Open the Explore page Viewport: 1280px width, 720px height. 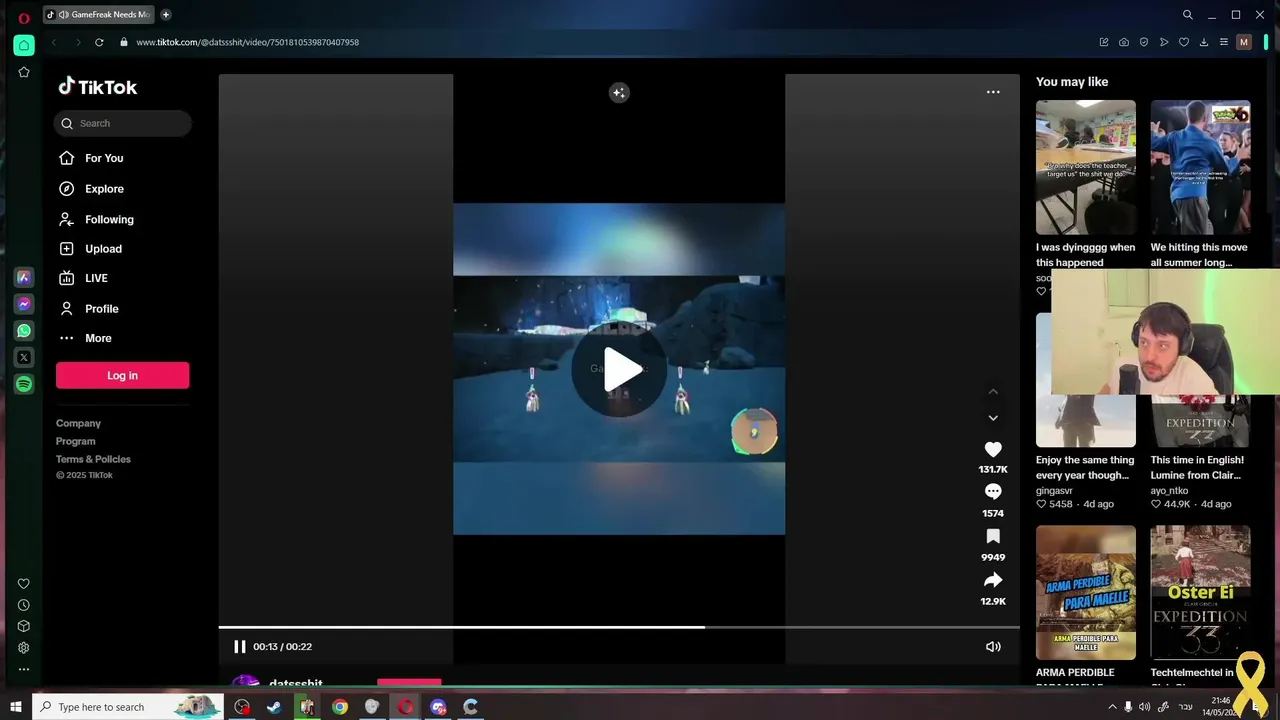coord(91,189)
